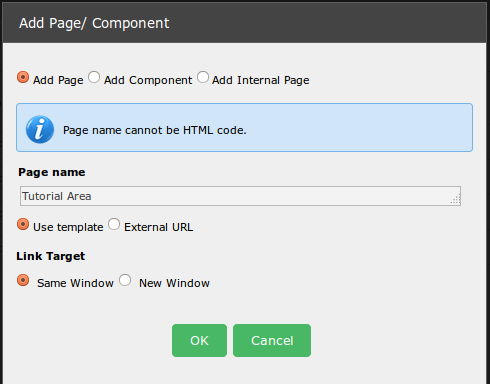This screenshot has width=490, height=384.
Task: Click the 'Link Target' heading
Action: [51, 256]
